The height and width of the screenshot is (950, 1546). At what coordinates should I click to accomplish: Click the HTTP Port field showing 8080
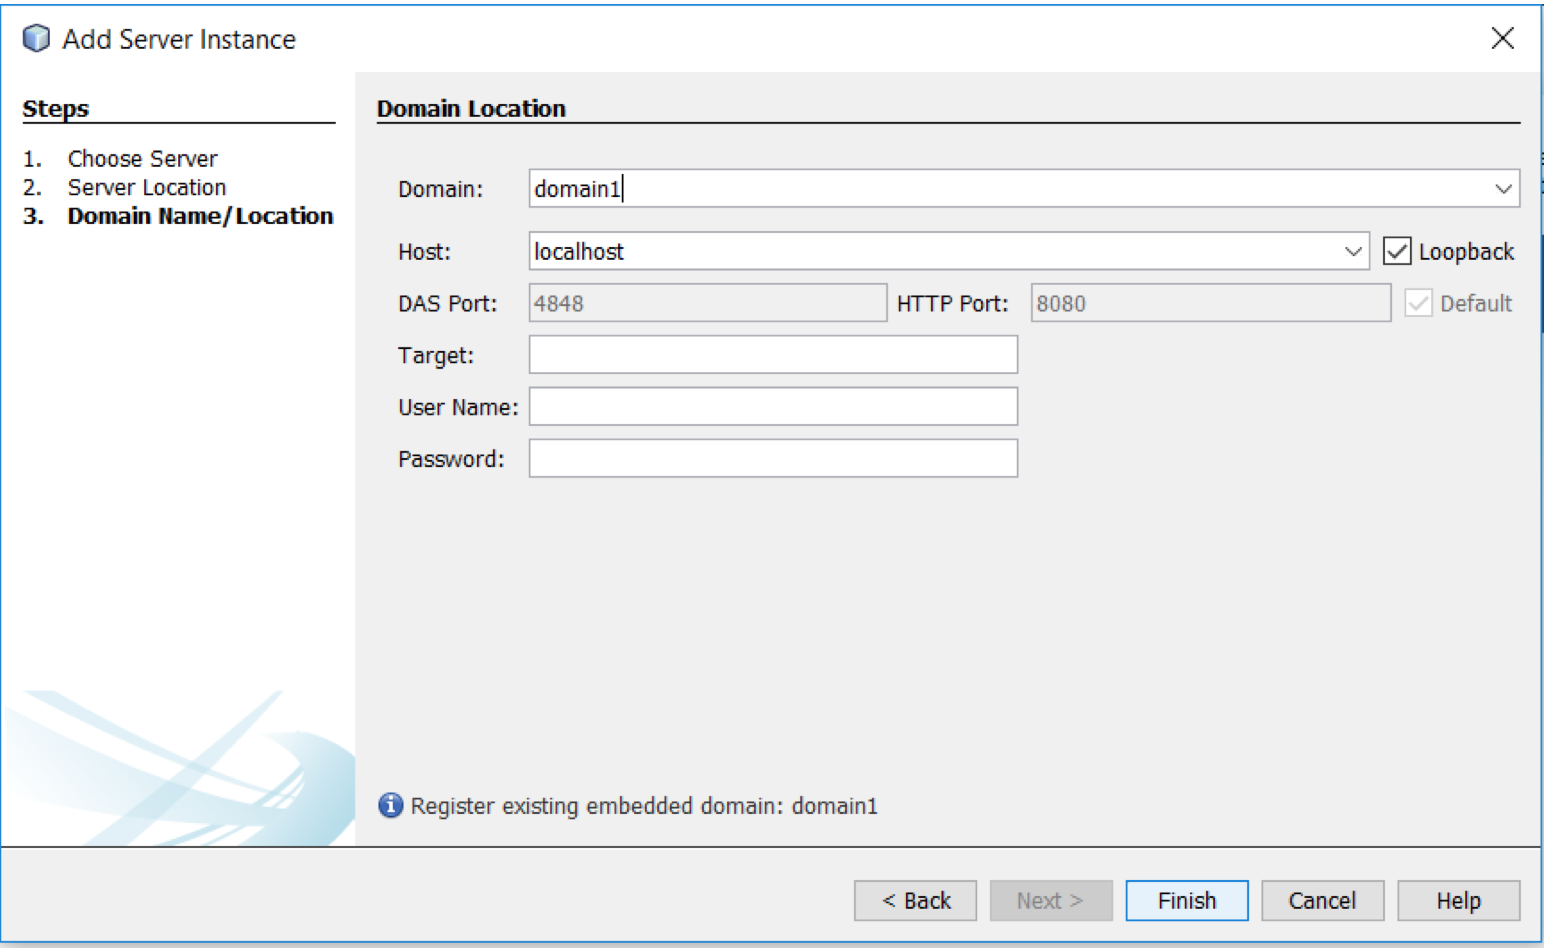(x=1211, y=304)
